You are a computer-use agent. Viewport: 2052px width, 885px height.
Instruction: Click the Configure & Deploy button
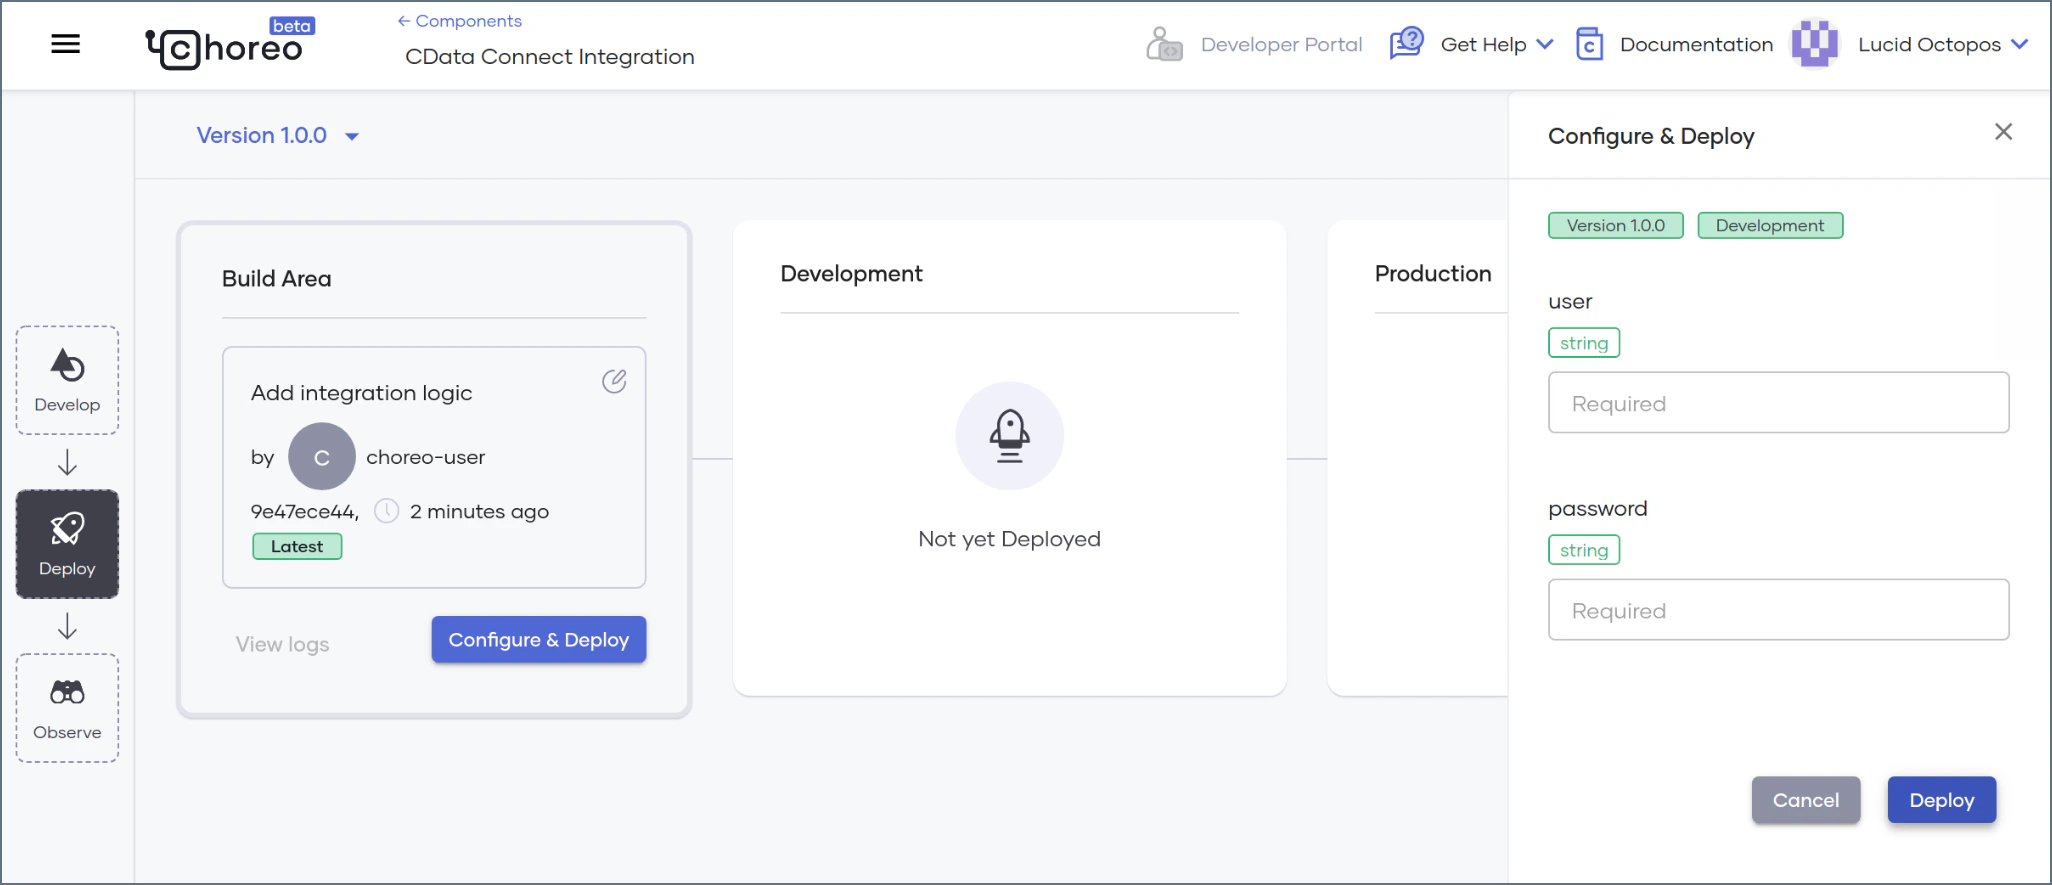[539, 639]
